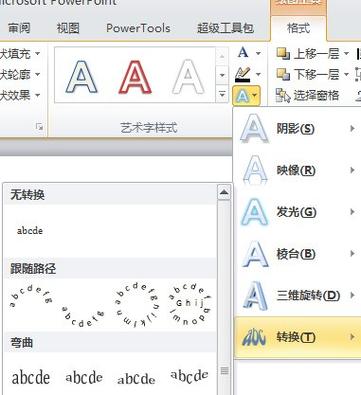Expand arrow beside 转换(T)
Screen dimensions: 361x395
click(352, 337)
